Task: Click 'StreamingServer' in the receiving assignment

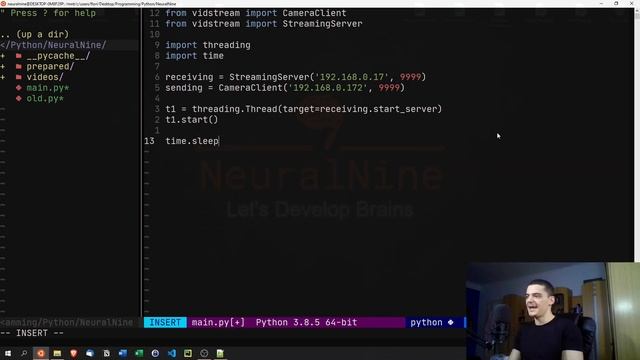Action: pos(269,77)
